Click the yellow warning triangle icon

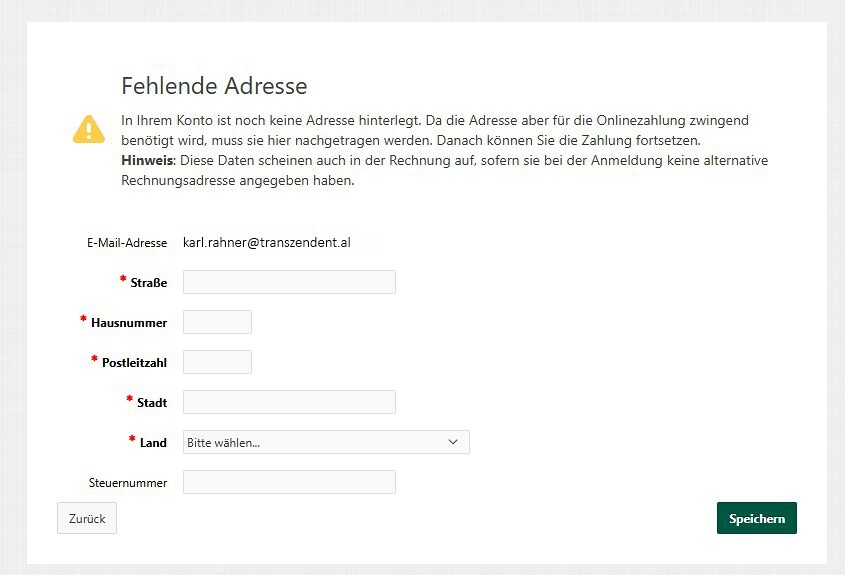89,129
